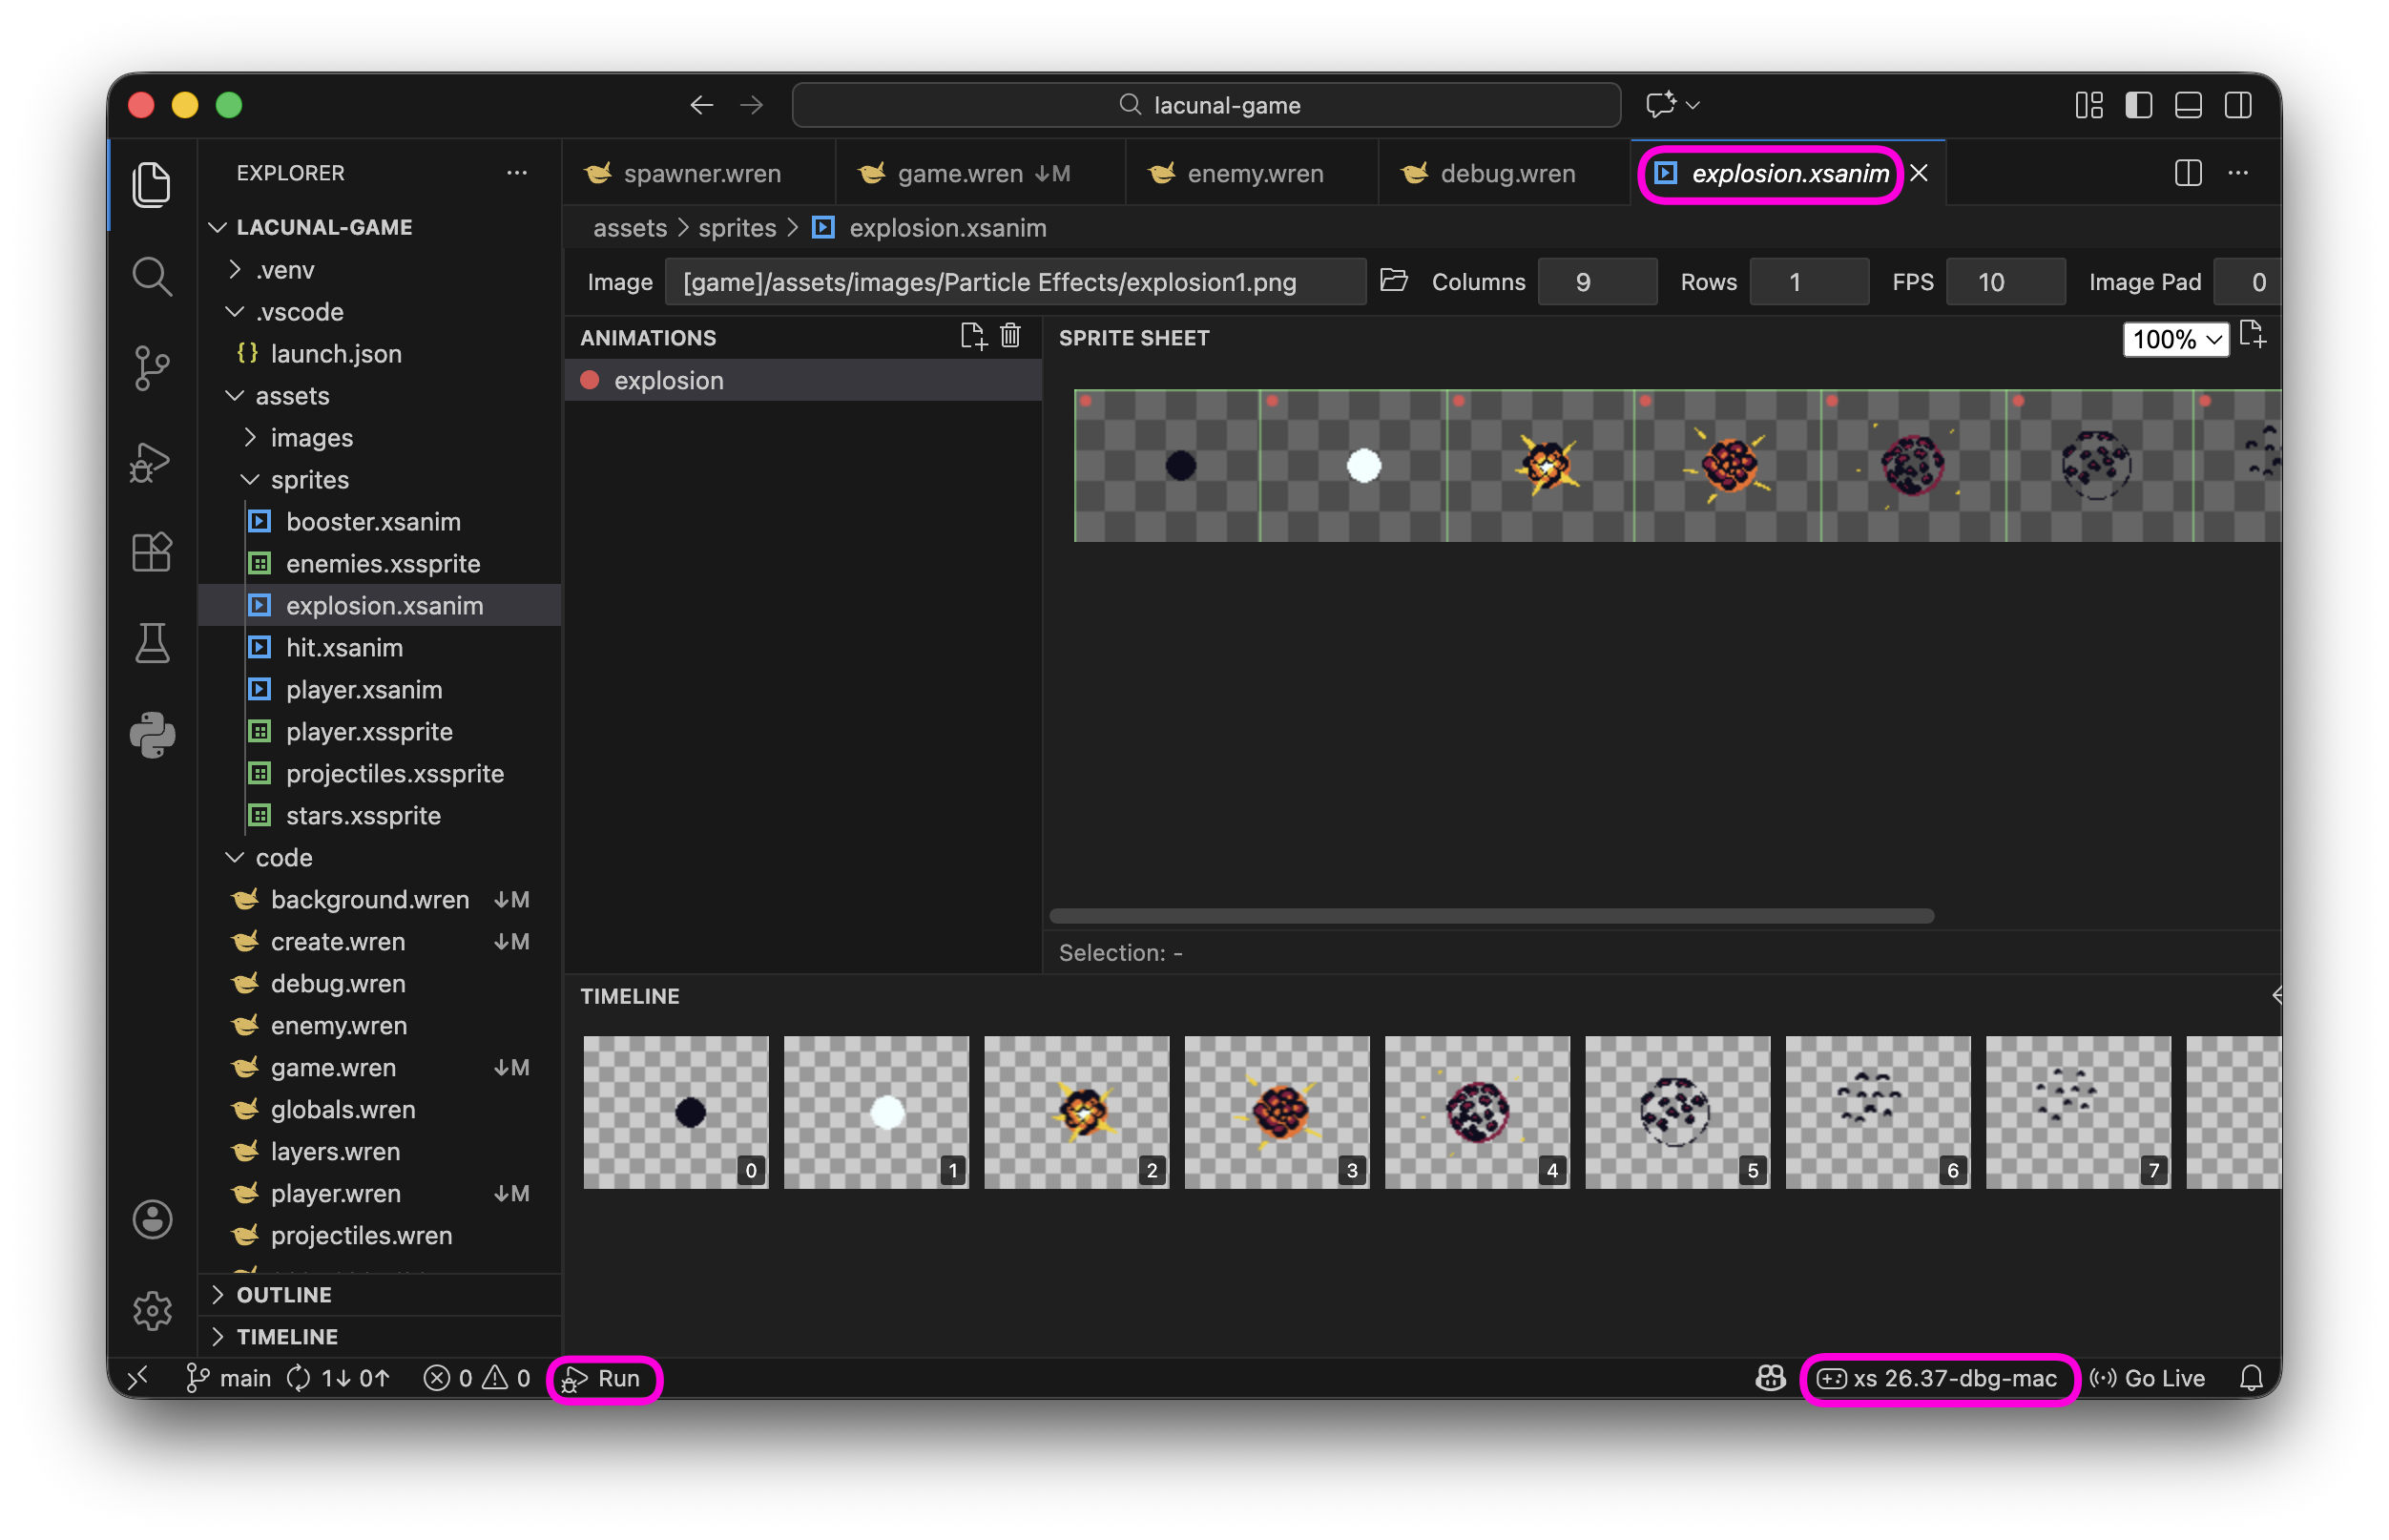This screenshot has height=1540, width=2389.
Task: Open Explorer Views and More Actions ellipsis
Action: click(x=516, y=173)
